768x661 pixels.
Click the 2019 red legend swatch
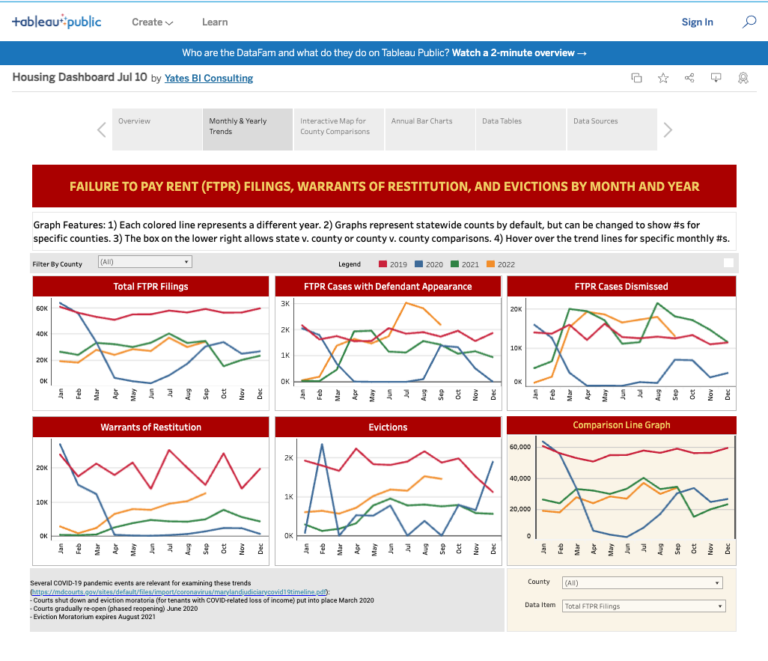click(383, 264)
